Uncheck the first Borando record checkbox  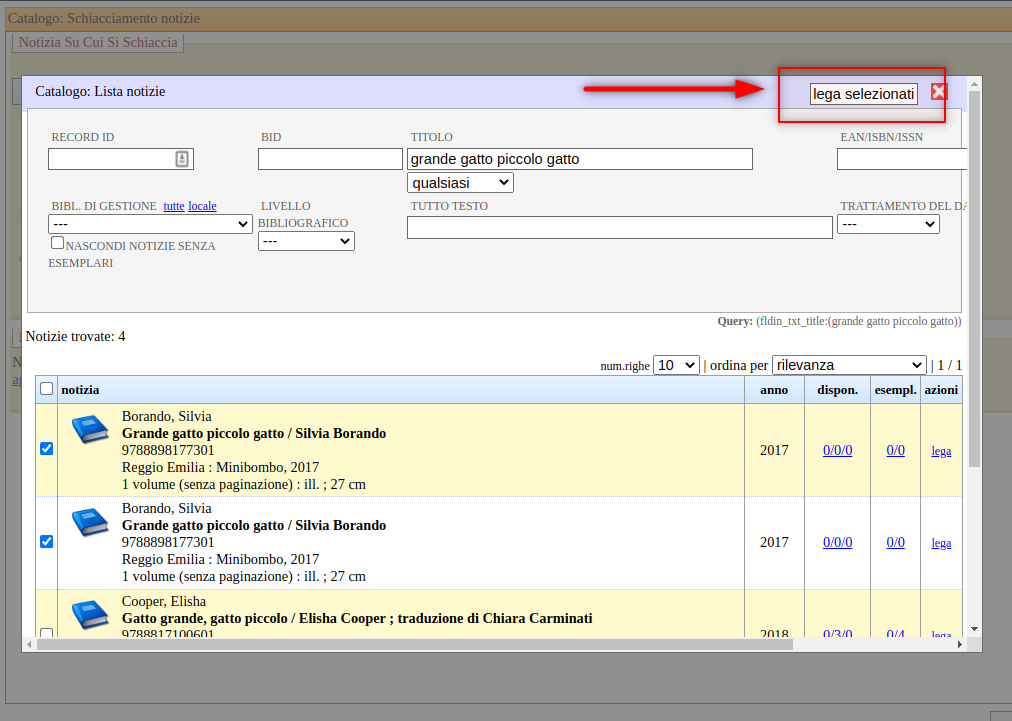pyautogui.click(x=46, y=449)
